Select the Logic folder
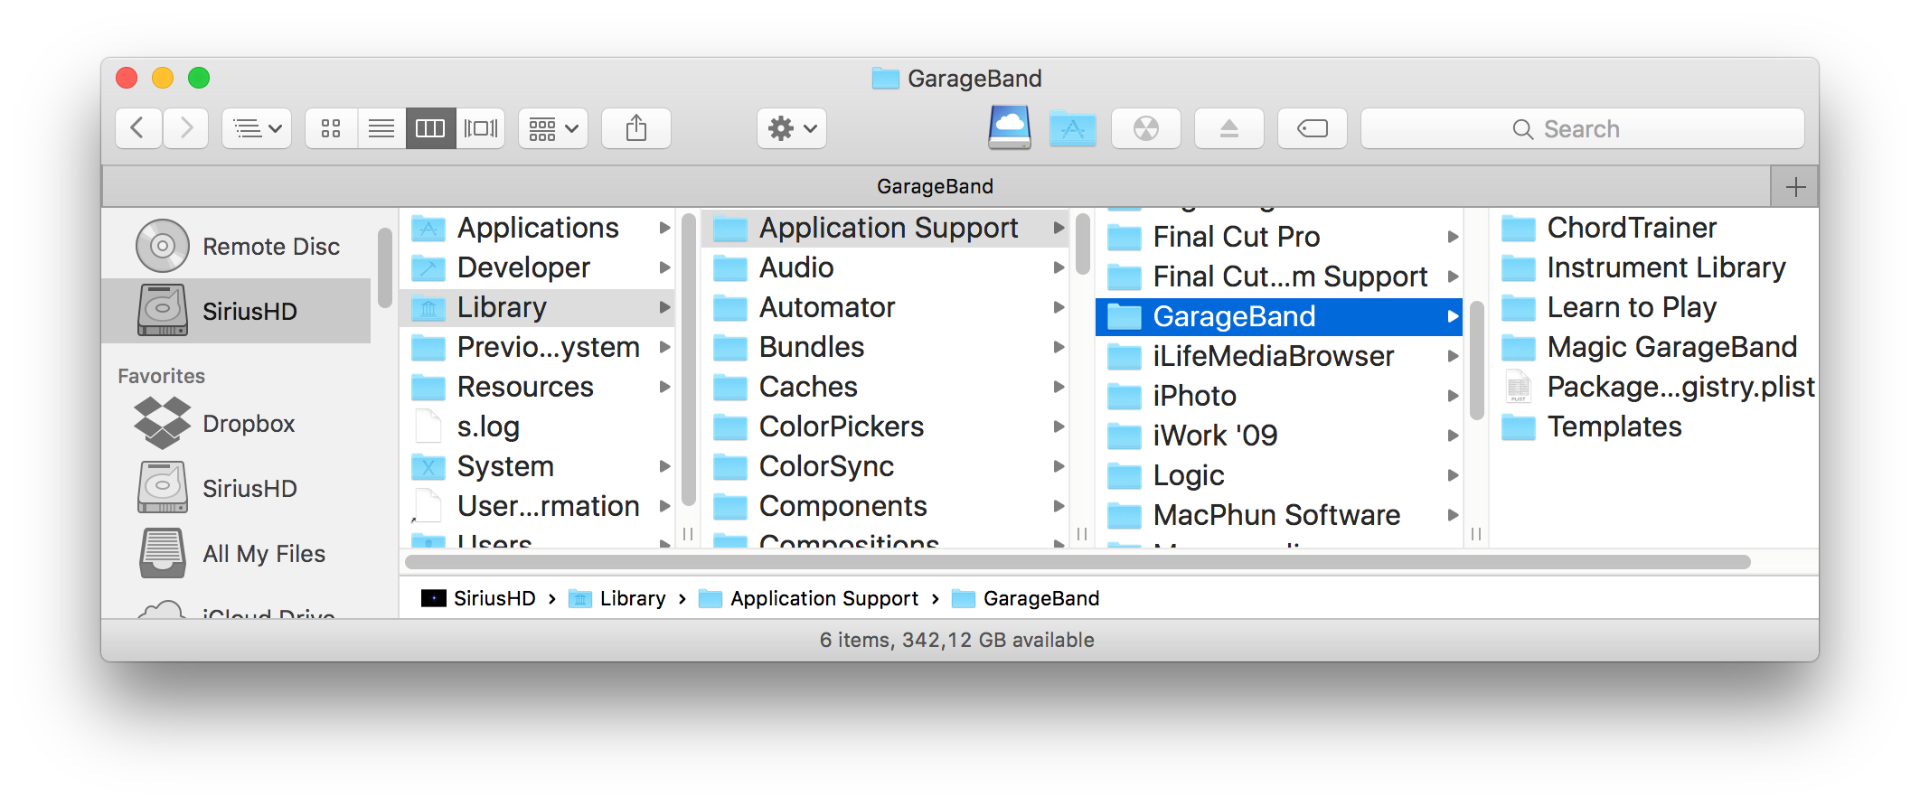Viewport: 1920px width, 806px height. [1279, 476]
